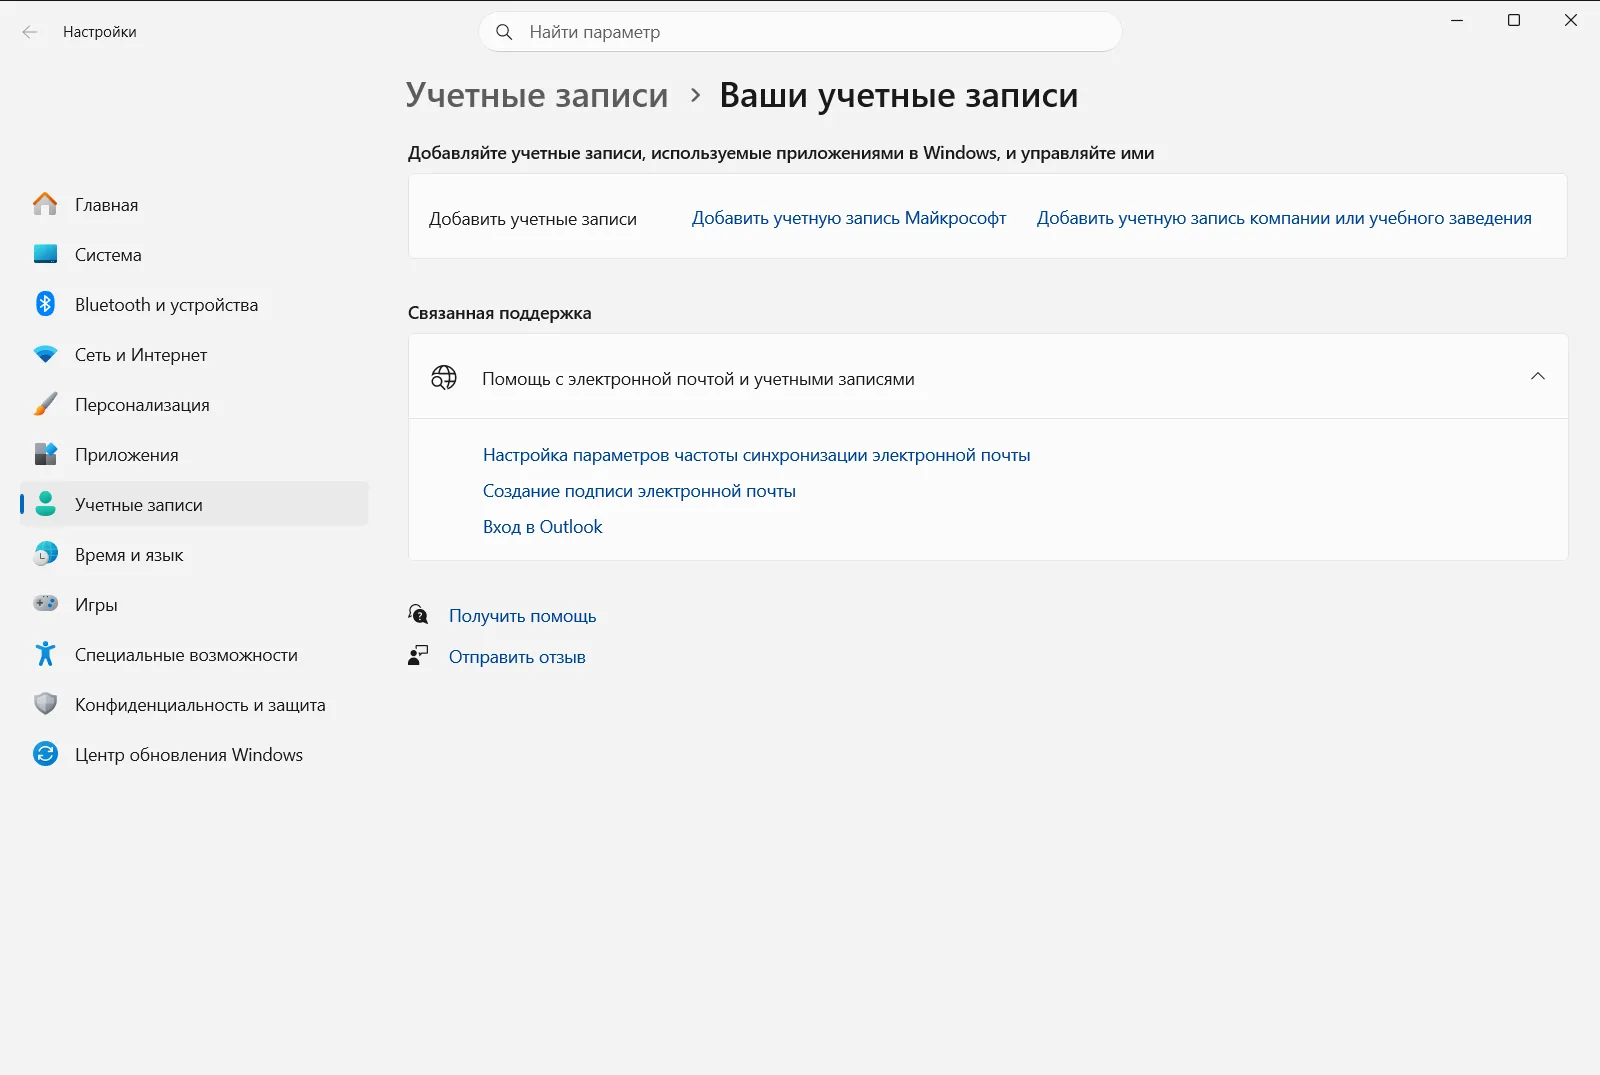Click the Вход в Outlook link
The image size is (1600, 1075).
click(x=542, y=527)
